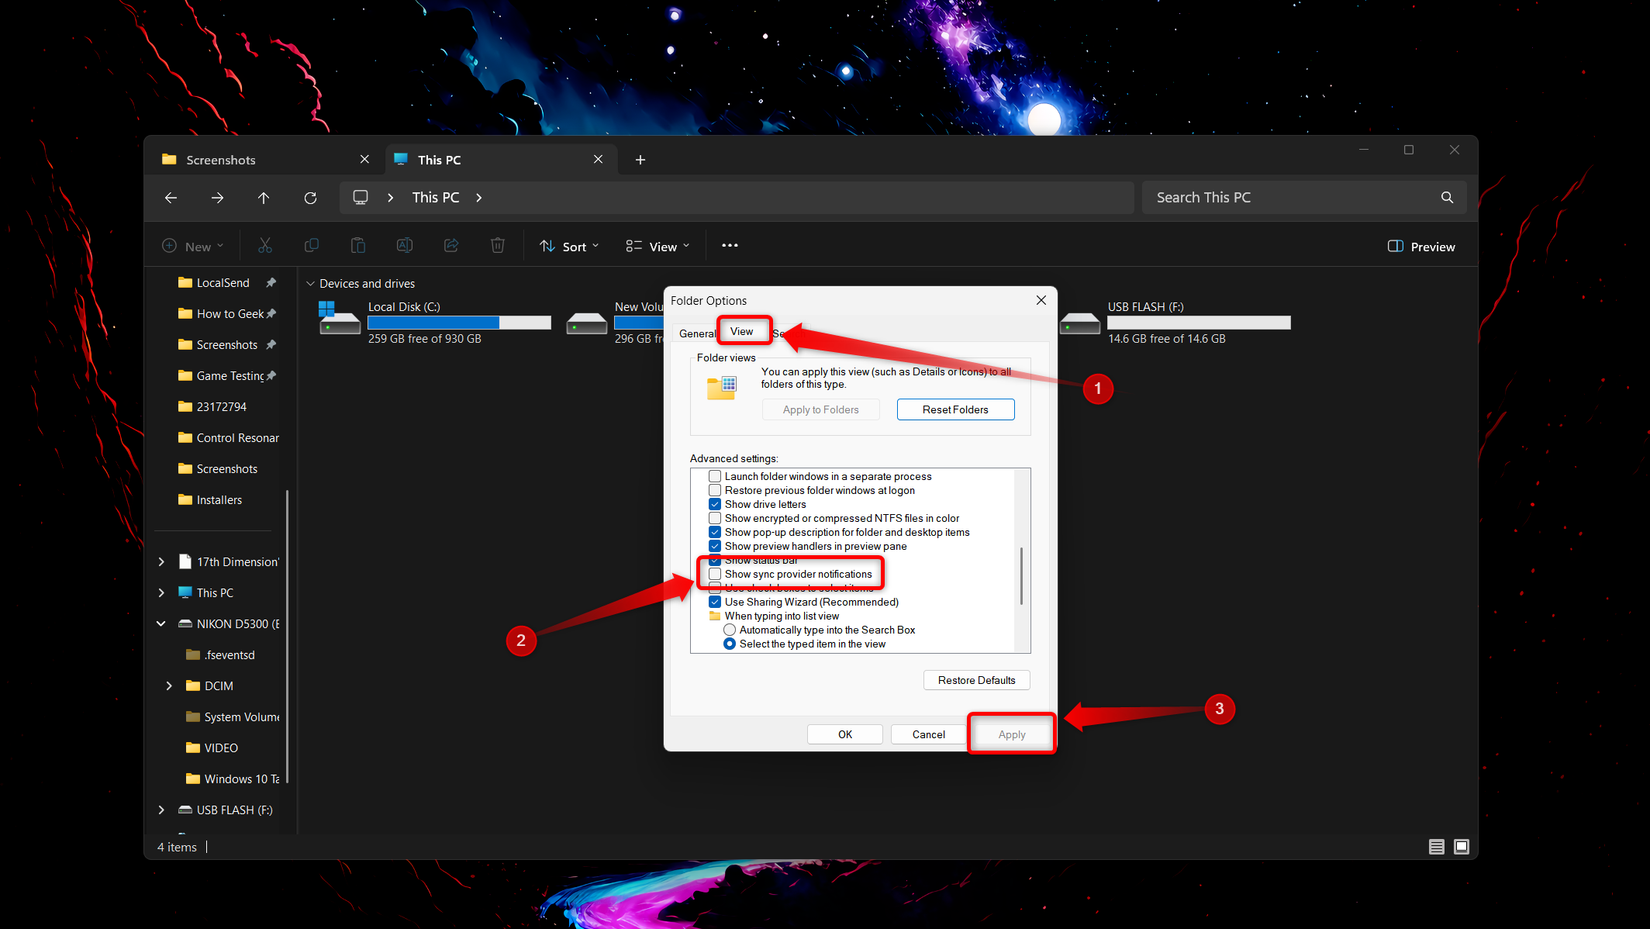Toggle Show encrypted or compressed NTFS files
The height and width of the screenshot is (929, 1650).
coord(715,519)
